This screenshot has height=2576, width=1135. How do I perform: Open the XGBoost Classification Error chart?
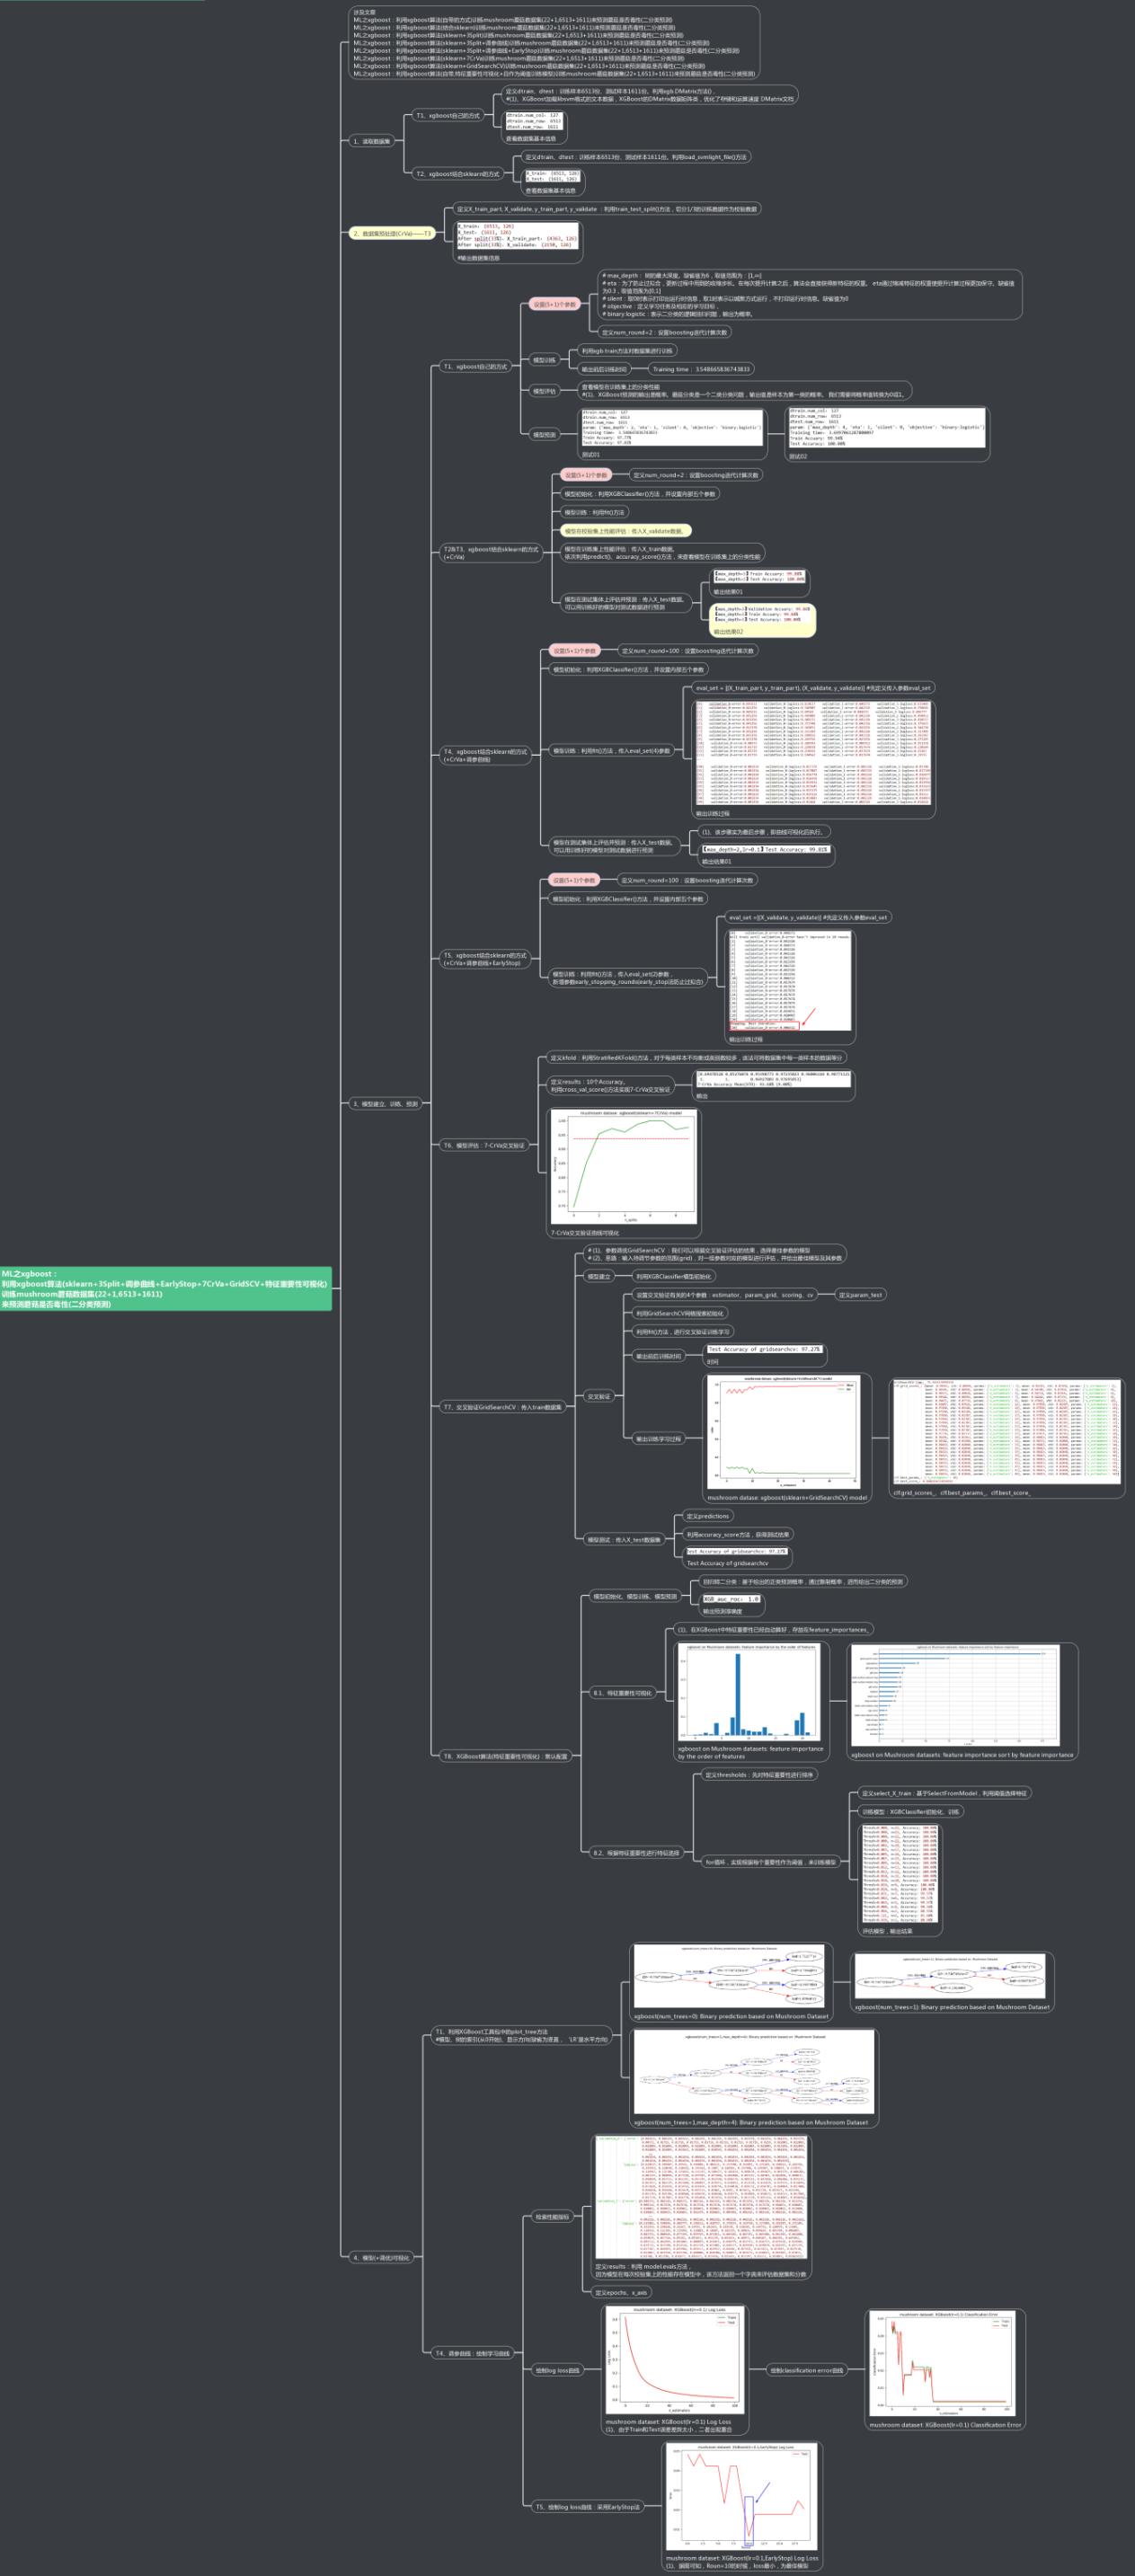(944, 2364)
